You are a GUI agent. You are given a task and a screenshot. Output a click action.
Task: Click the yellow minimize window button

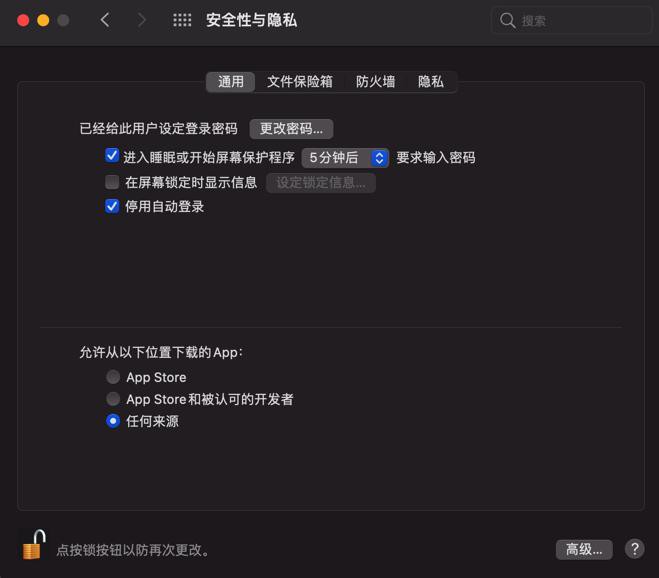[x=43, y=20]
